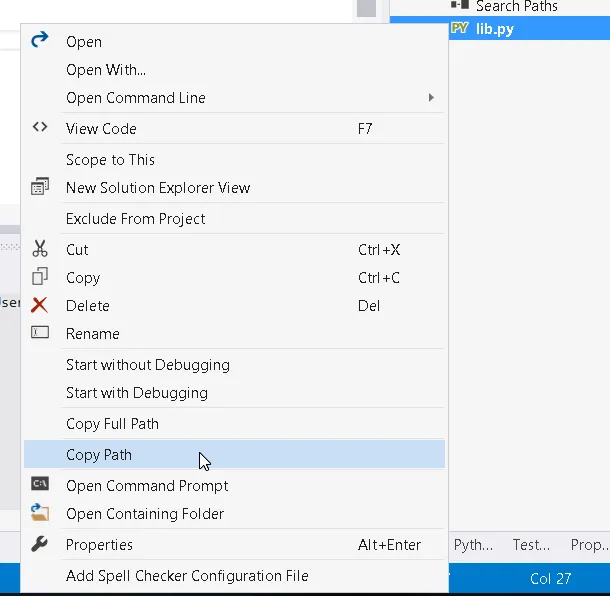
Task: Expand the Open Command Line submenu arrow
Action: 431,98
